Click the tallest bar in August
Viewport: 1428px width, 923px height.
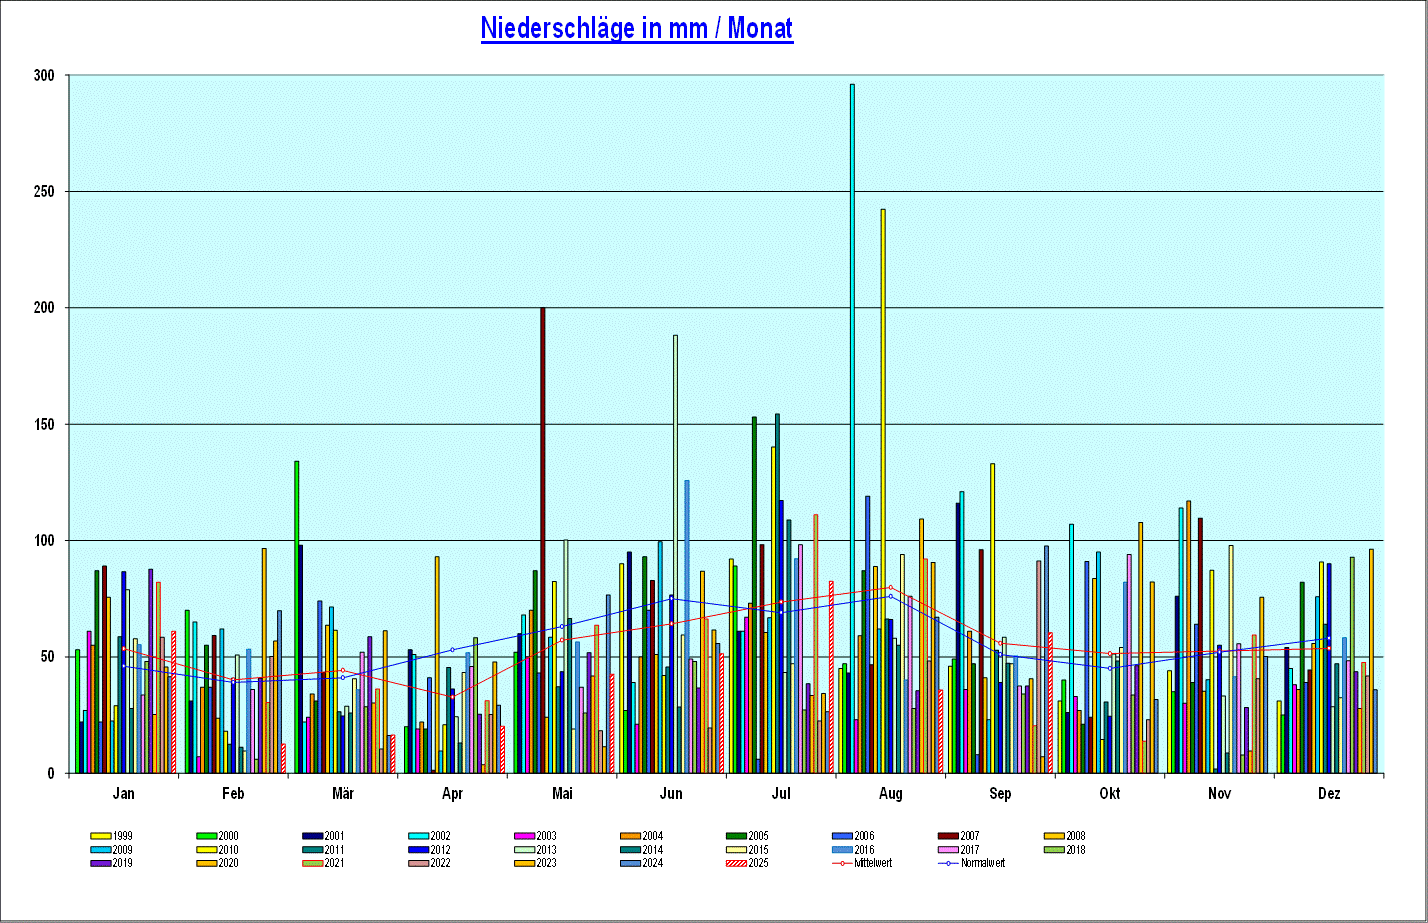coord(852,430)
